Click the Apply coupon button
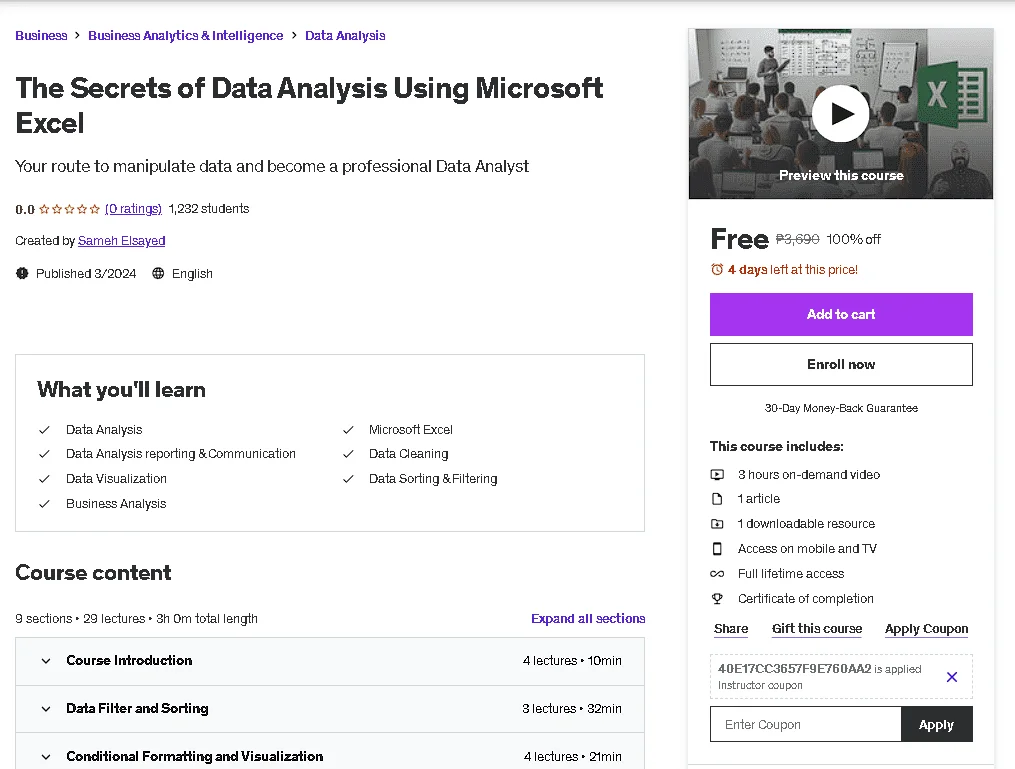 936,724
